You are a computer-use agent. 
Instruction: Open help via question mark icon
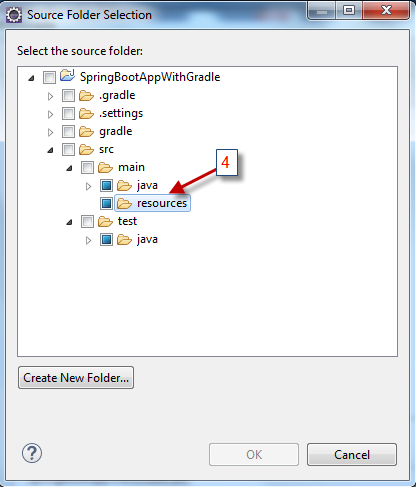(32, 453)
